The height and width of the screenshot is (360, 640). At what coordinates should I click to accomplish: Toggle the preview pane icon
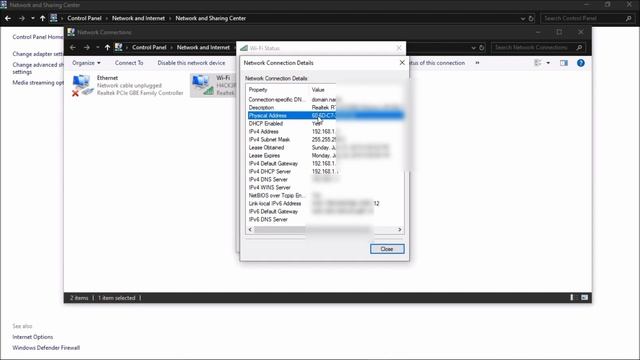coord(564,63)
